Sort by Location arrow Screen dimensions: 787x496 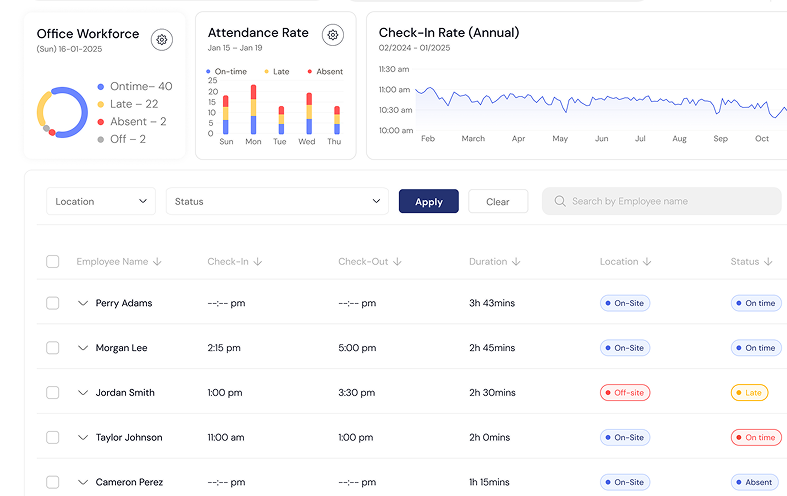pyautogui.click(x=647, y=262)
